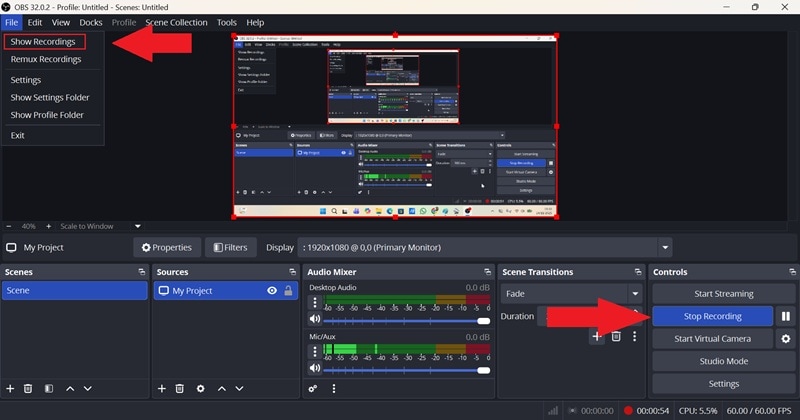Viewport: 800px width, 420px height.
Task: Float the Scene Transitions dock
Action: pos(638,272)
